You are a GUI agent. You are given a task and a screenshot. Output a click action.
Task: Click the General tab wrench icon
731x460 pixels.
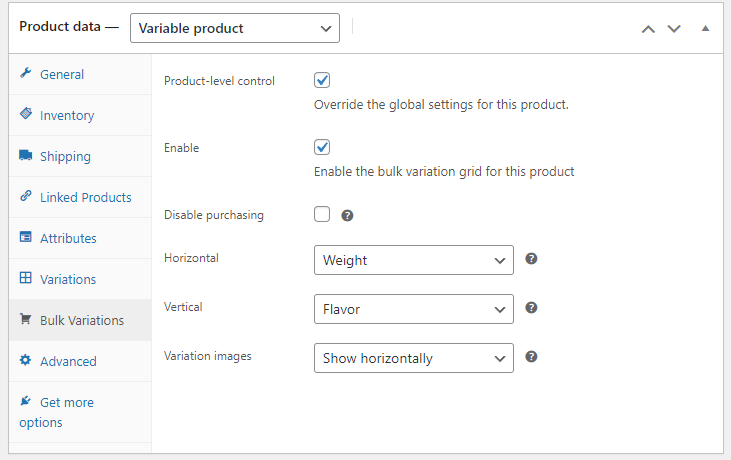tap(26, 74)
